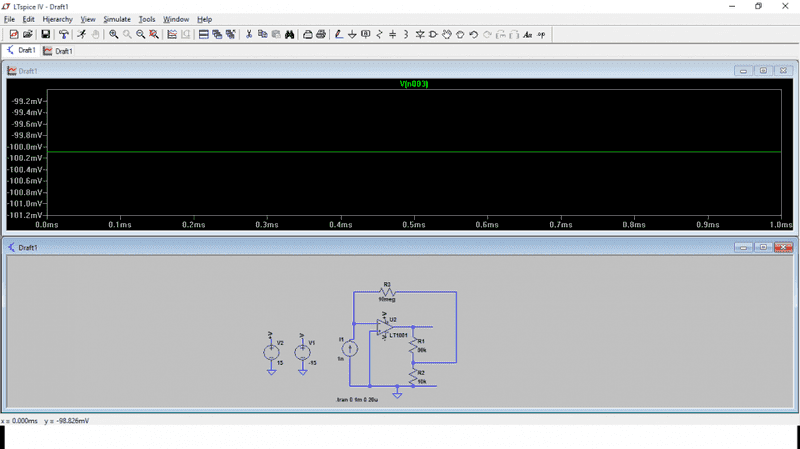800x449 pixels.
Task: Click the Undo arrow icon
Action: coord(473,34)
